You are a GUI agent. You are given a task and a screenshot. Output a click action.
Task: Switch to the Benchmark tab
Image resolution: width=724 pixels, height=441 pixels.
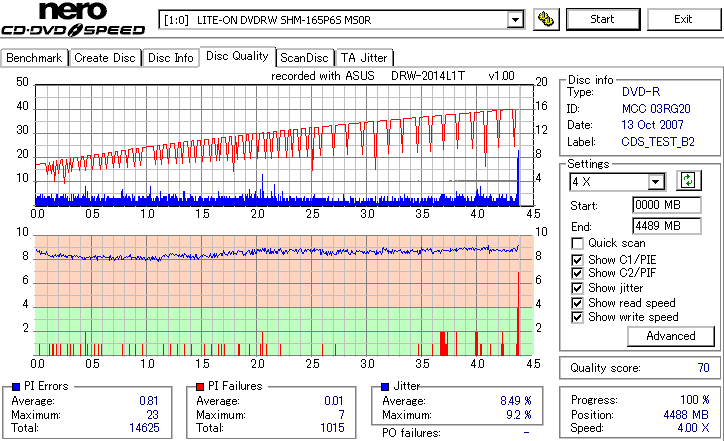pyautogui.click(x=34, y=58)
